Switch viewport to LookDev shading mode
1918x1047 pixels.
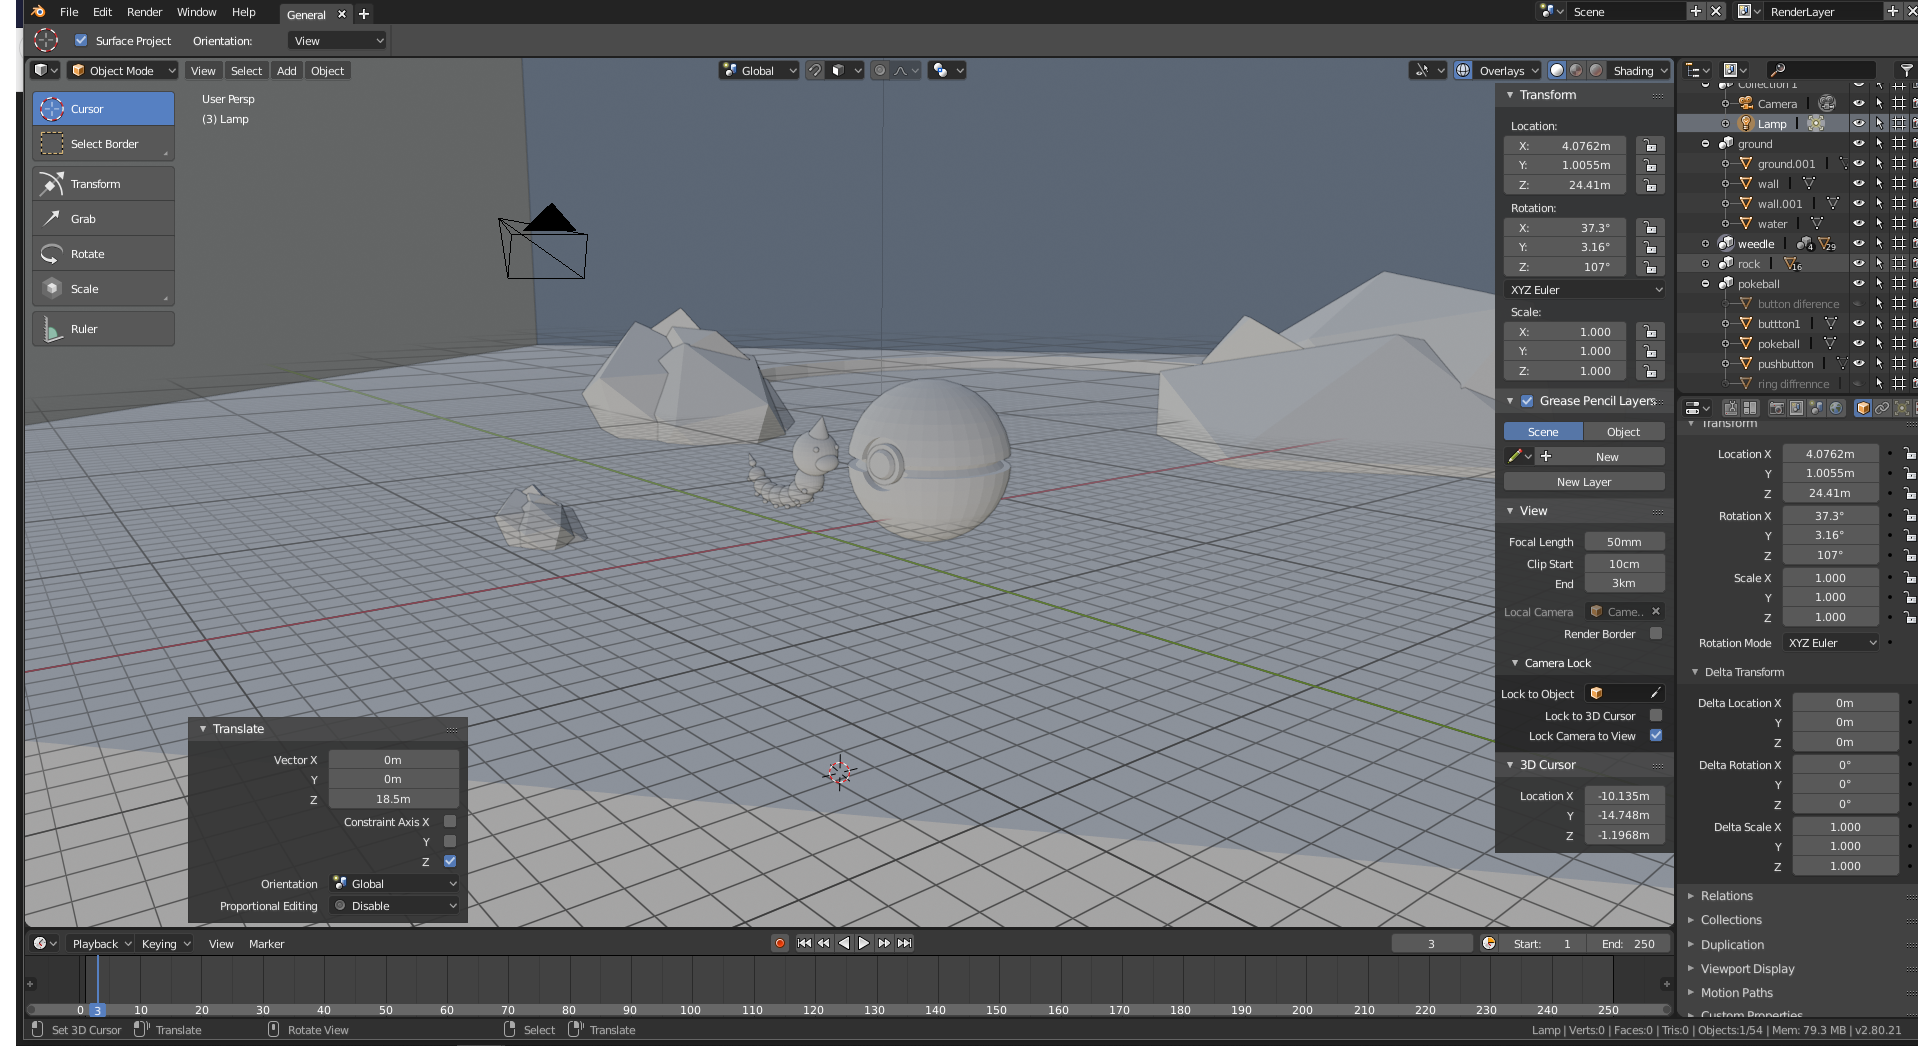(1577, 71)
